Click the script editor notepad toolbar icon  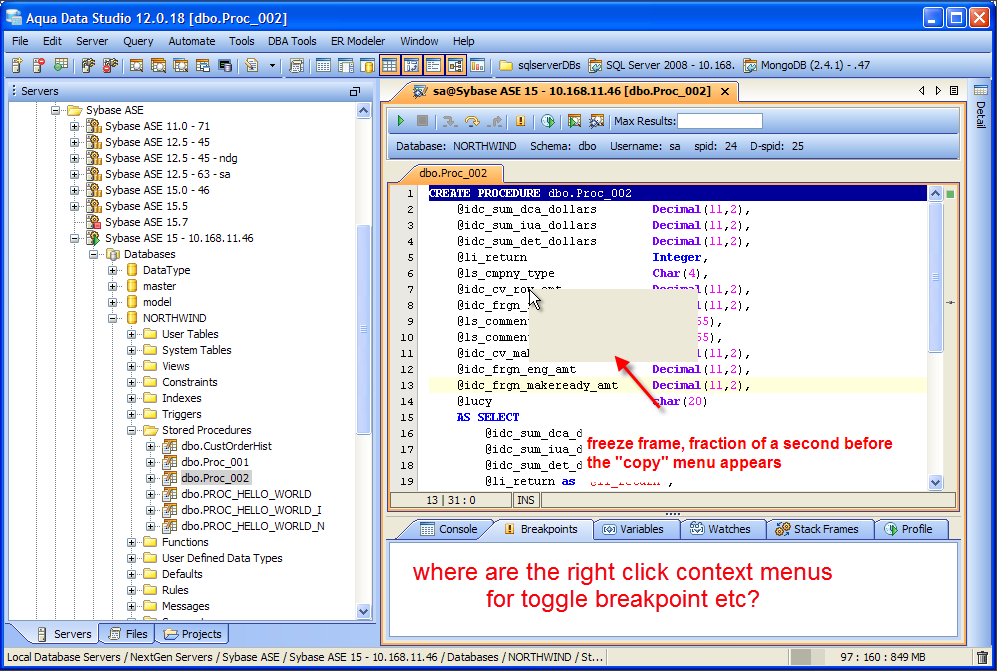point(252,65)
